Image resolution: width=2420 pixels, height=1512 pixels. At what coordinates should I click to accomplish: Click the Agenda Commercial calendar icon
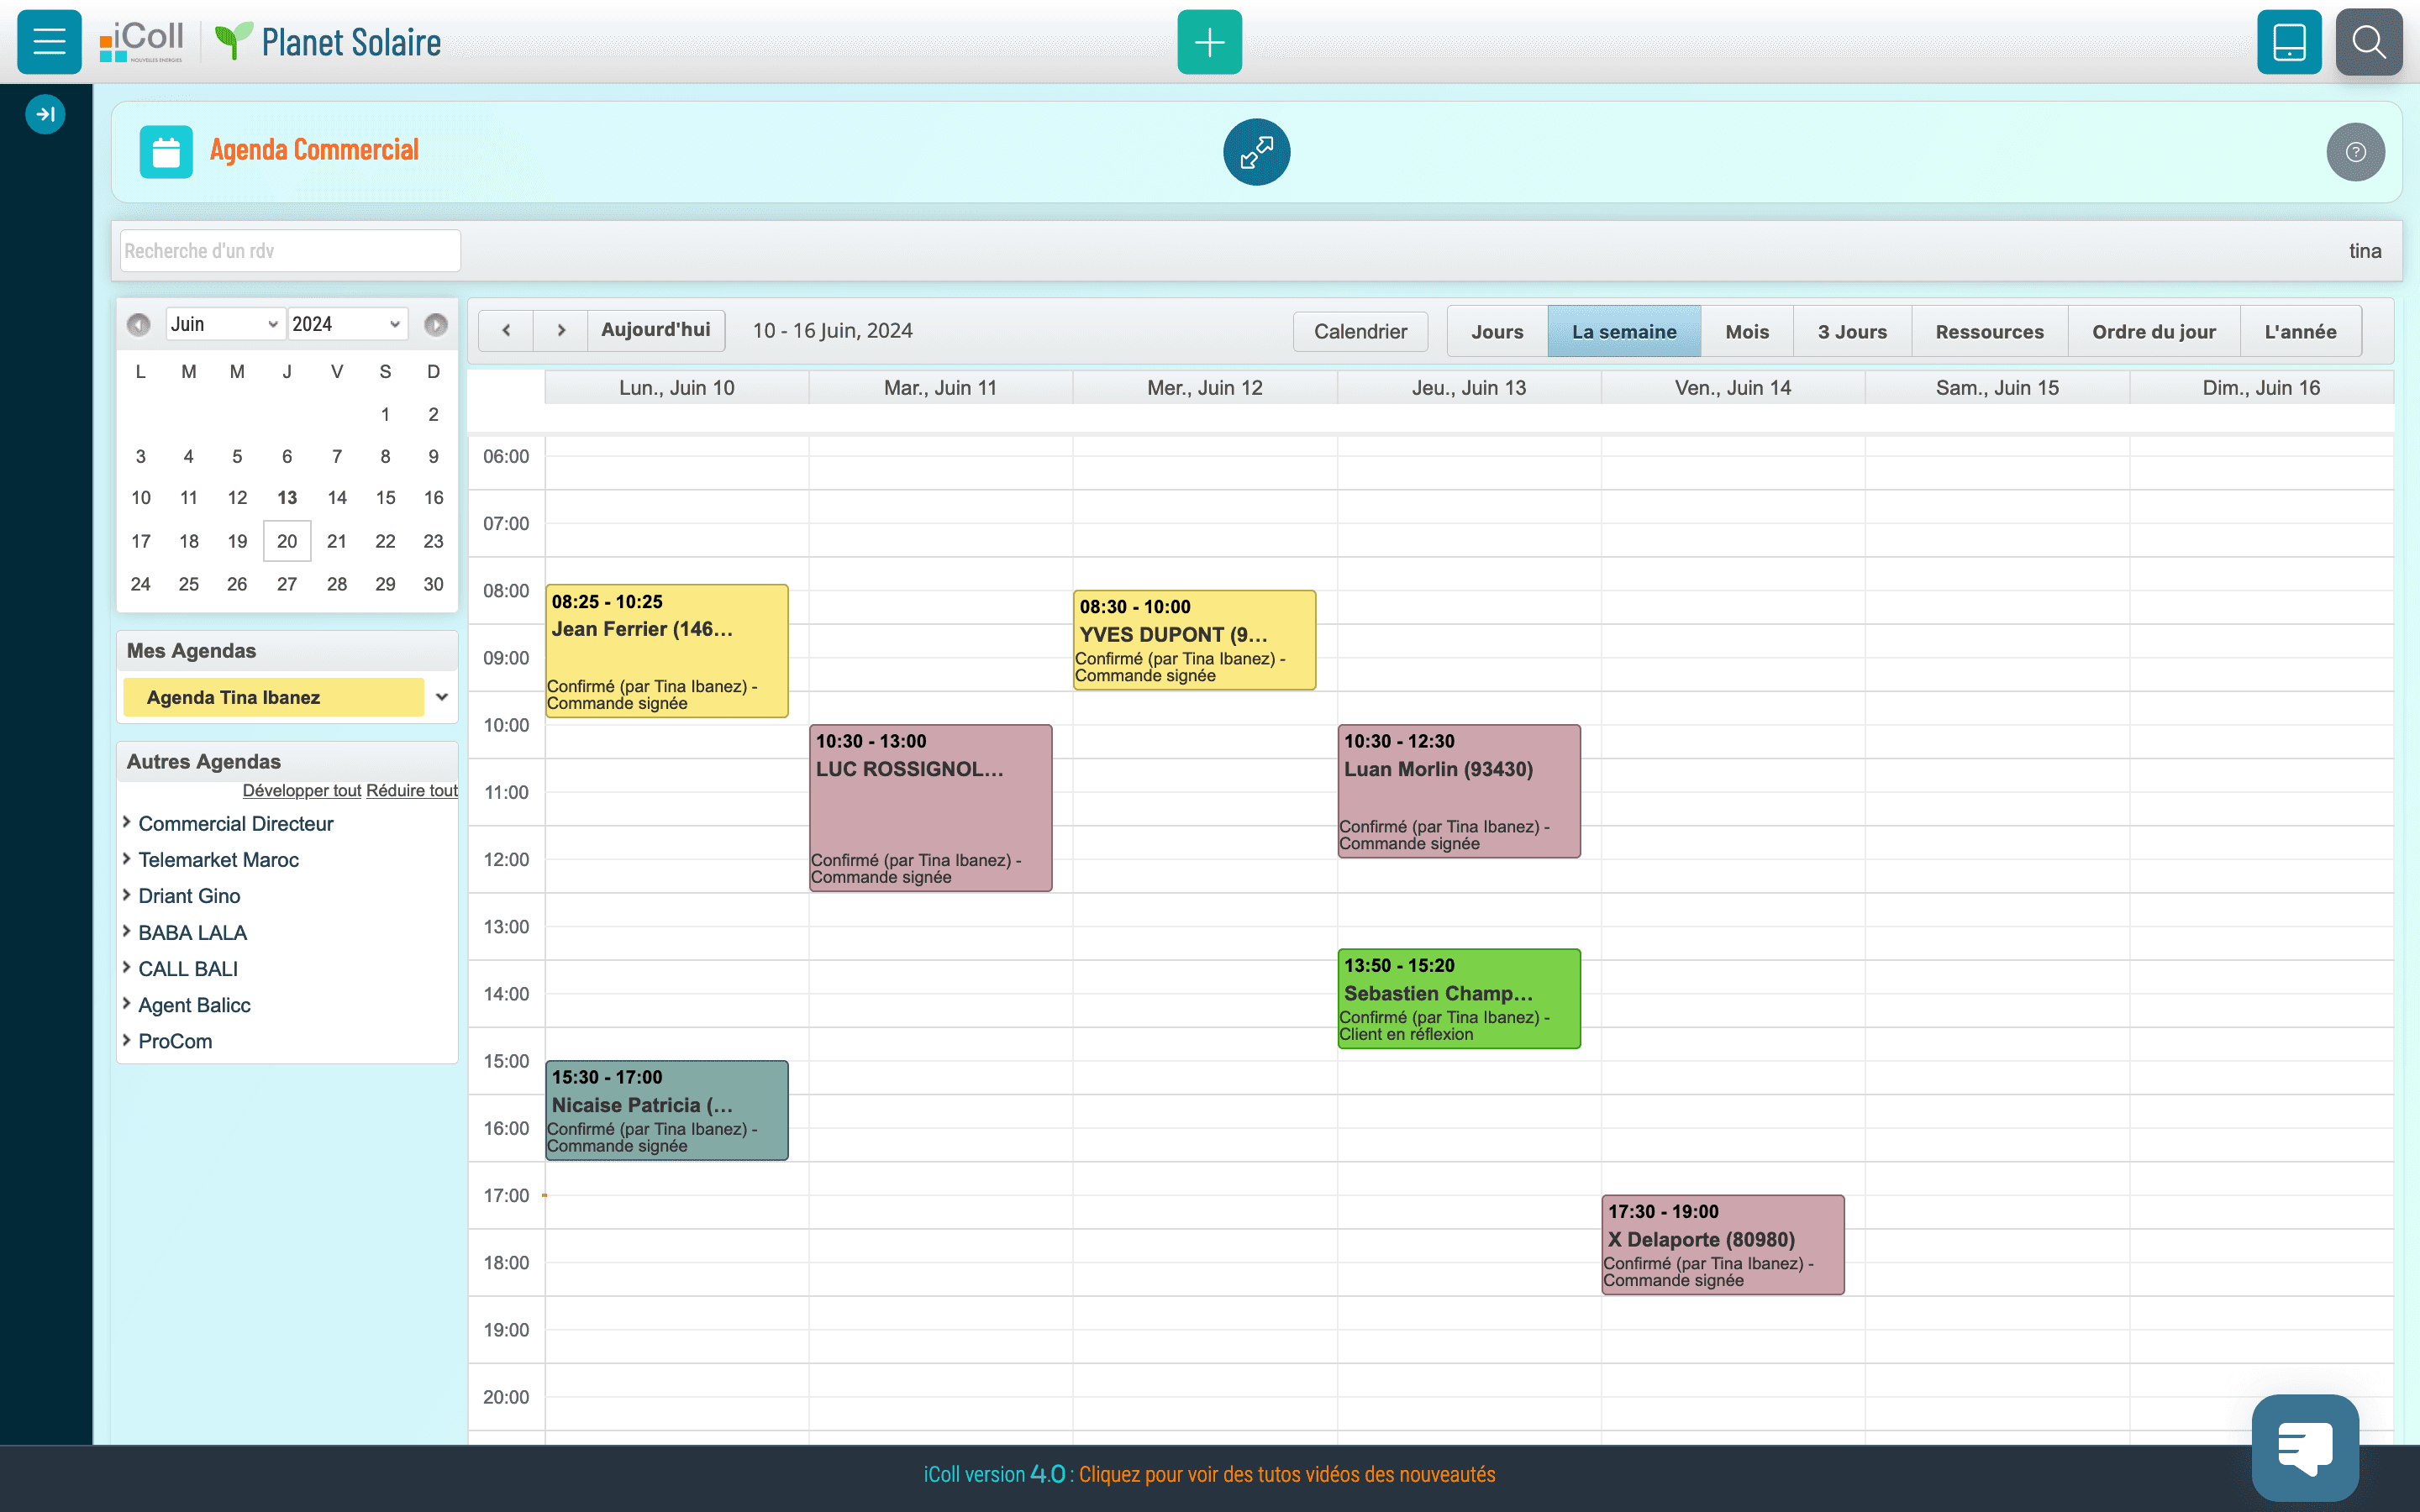pos(166,152)
